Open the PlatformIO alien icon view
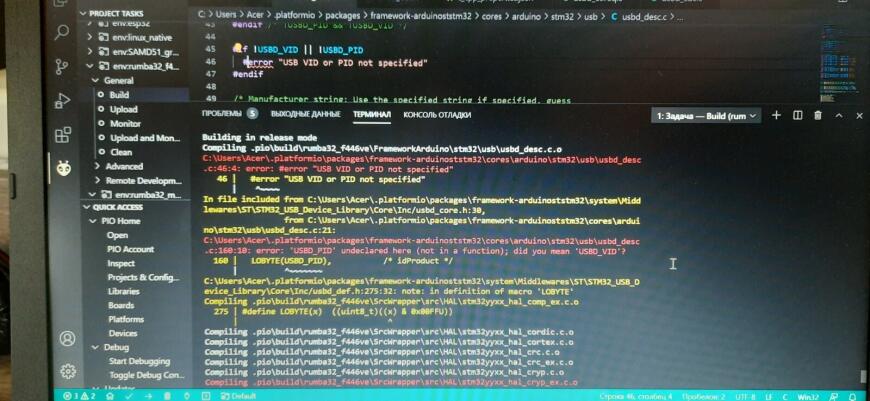 (x=64, y=168)
